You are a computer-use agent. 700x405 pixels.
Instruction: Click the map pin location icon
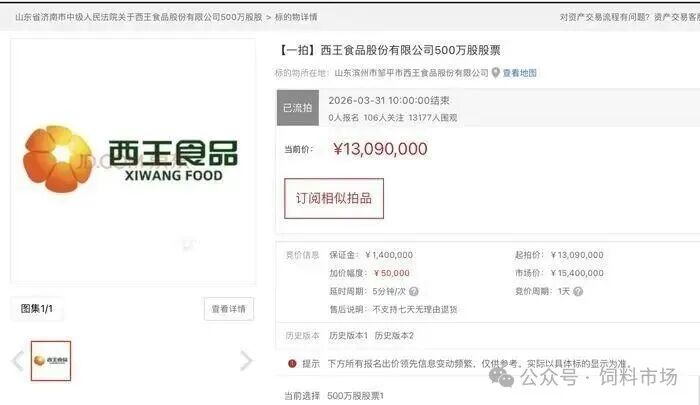click(496, 73)
